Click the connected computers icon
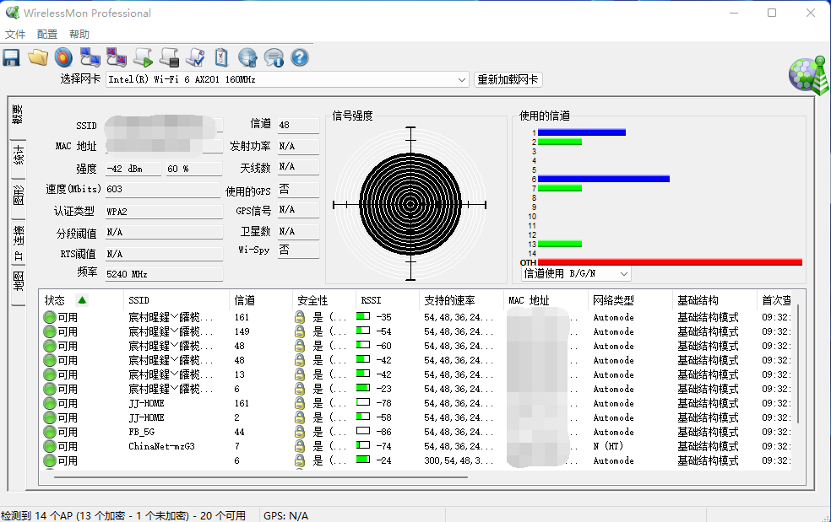 point(90,58)
